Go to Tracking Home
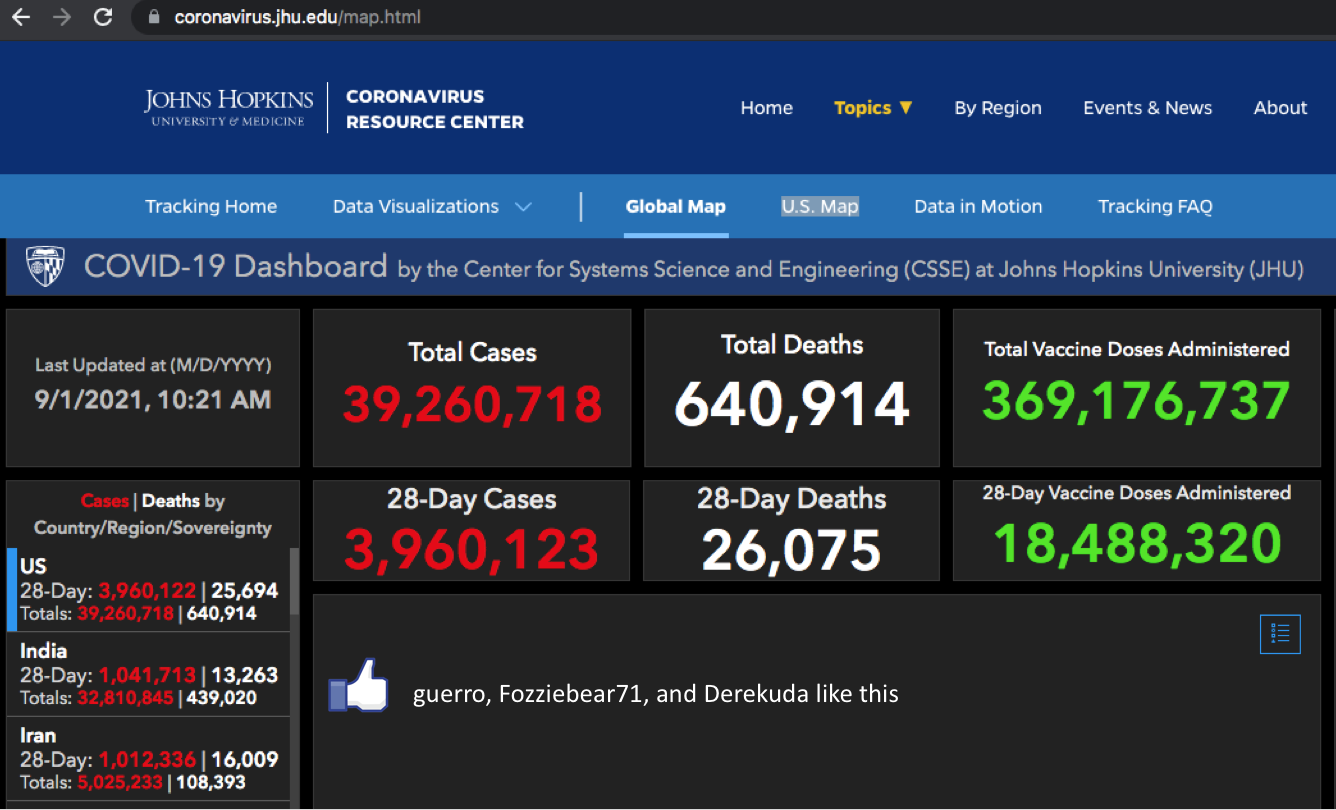This screenshot has height=810, width=1336. [x=211, y=207]
